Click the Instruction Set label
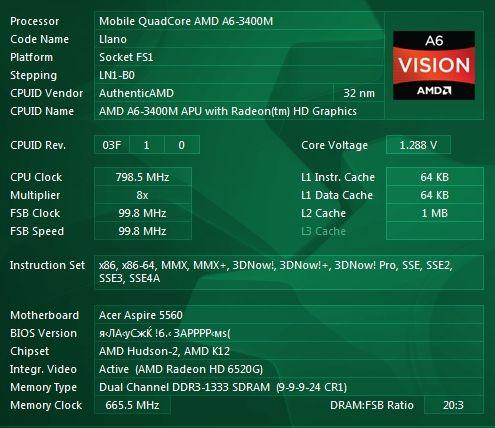This screenshot has width=495, height=428. coord(47,265)
